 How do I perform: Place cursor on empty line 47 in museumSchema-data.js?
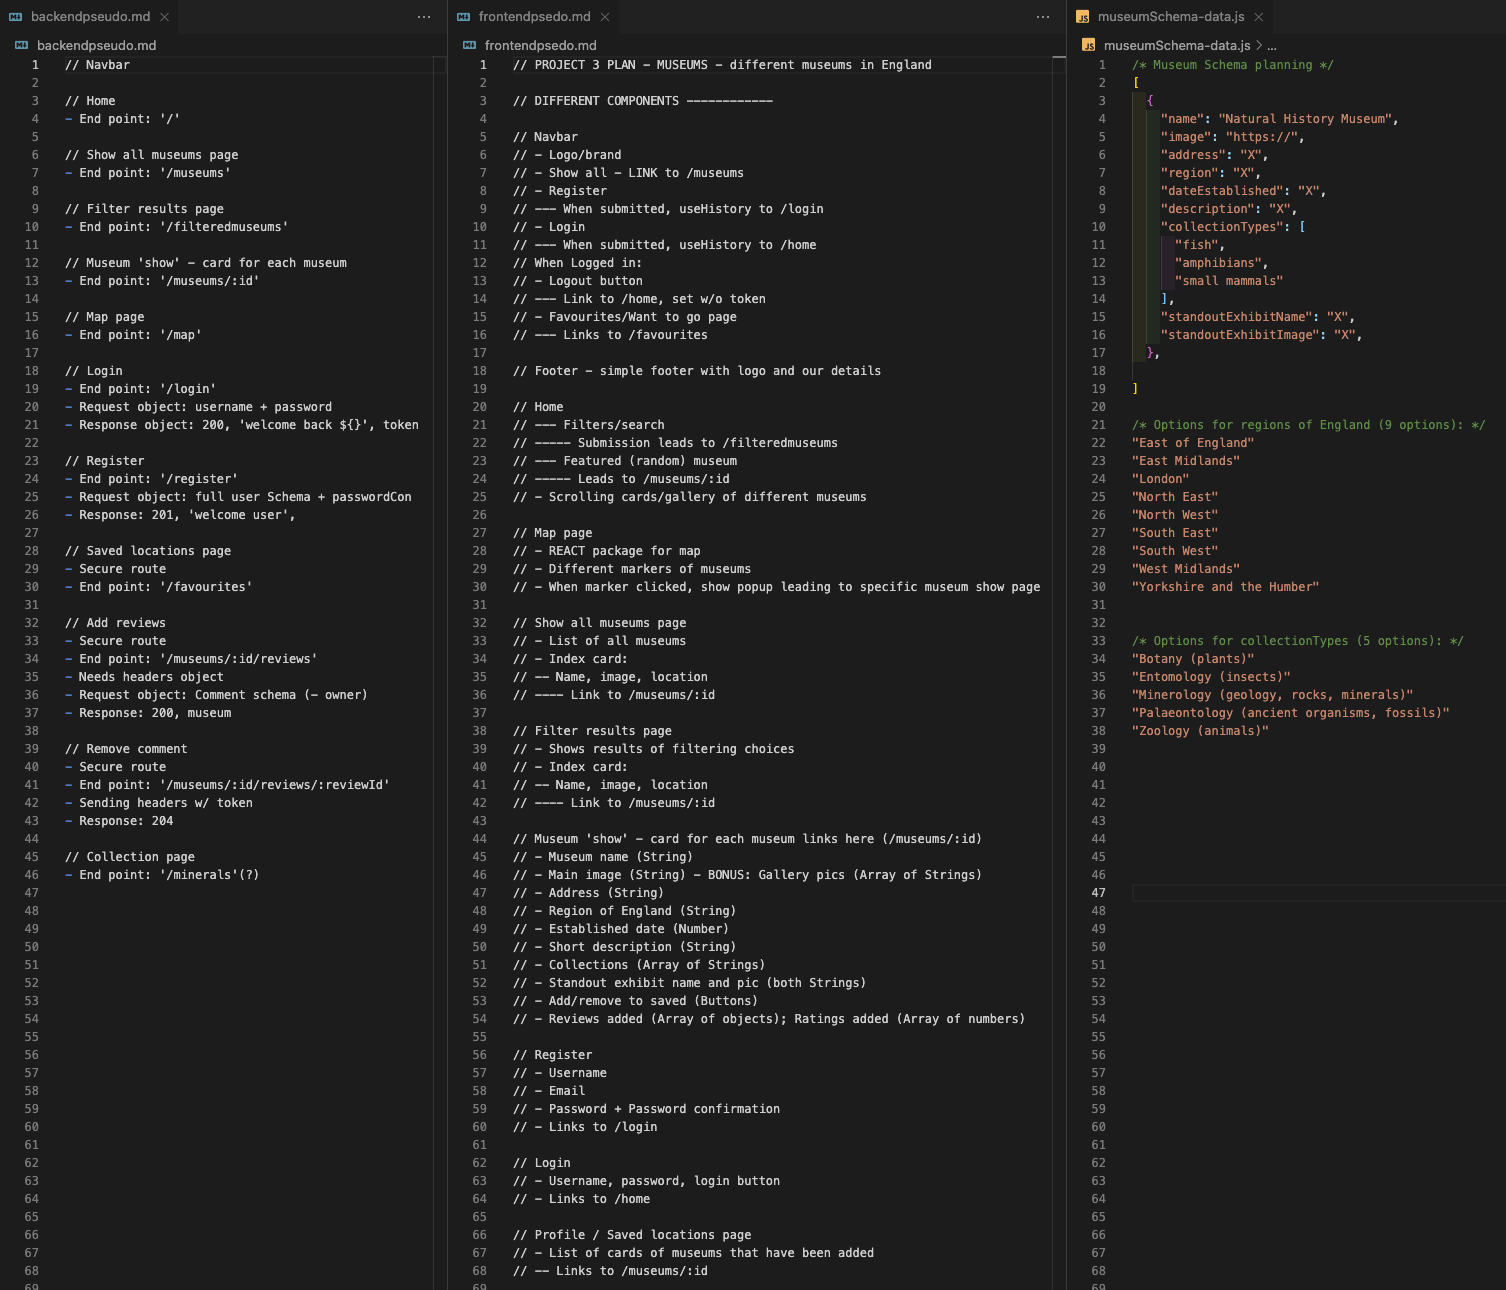click(x=1318, y=893)
